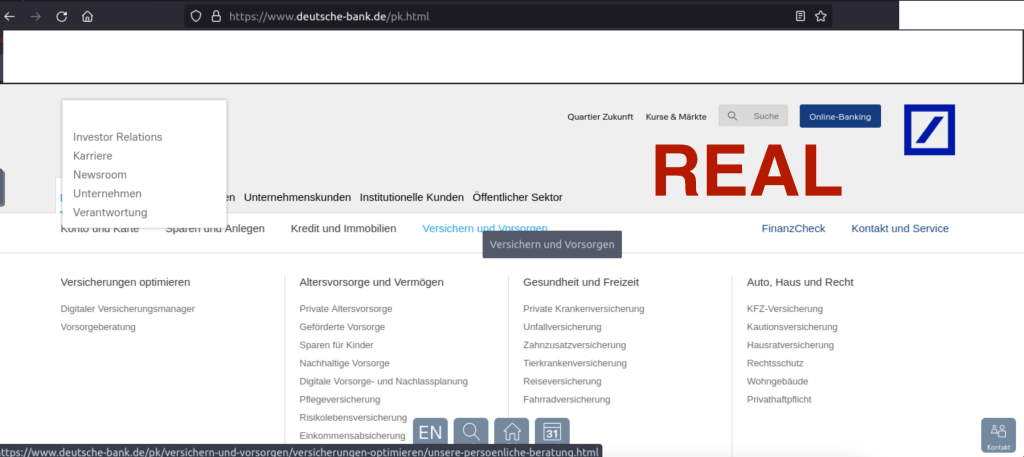
Task: Click into the Suche search field
Action: click(x=765, y=116)
